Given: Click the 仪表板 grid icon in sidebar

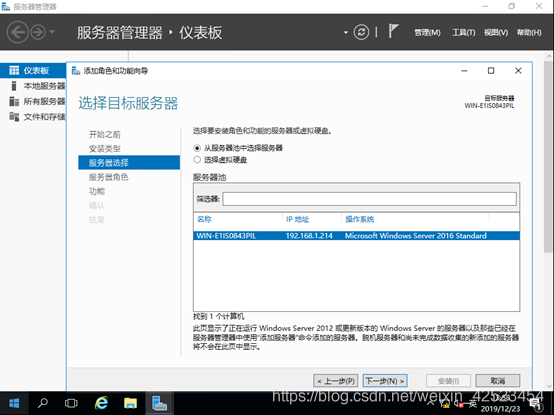Looking at the screenshot, I should (x=14, y=71).
